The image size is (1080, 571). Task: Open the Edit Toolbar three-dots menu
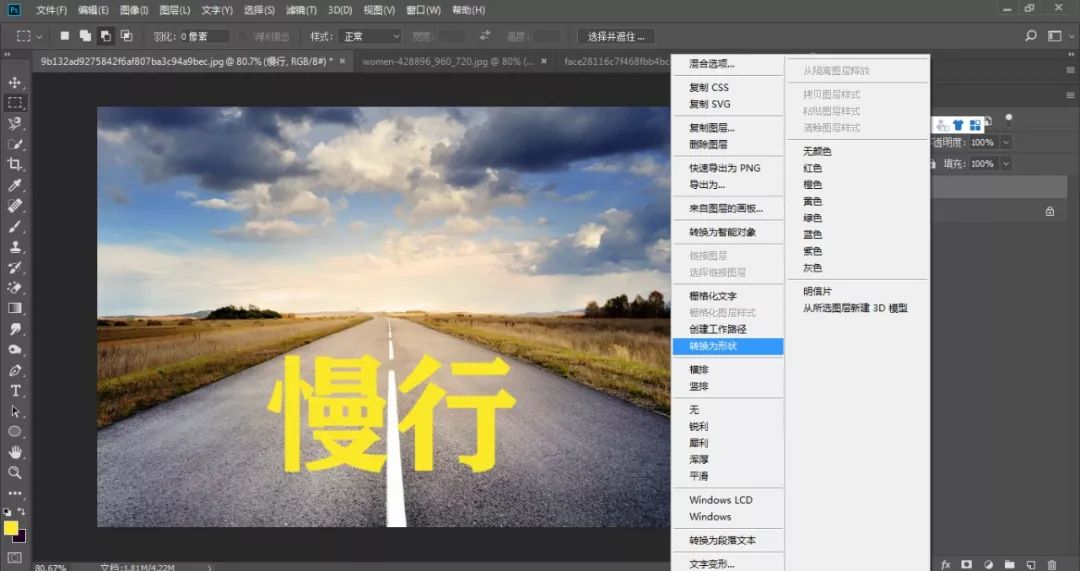(14, 493)
